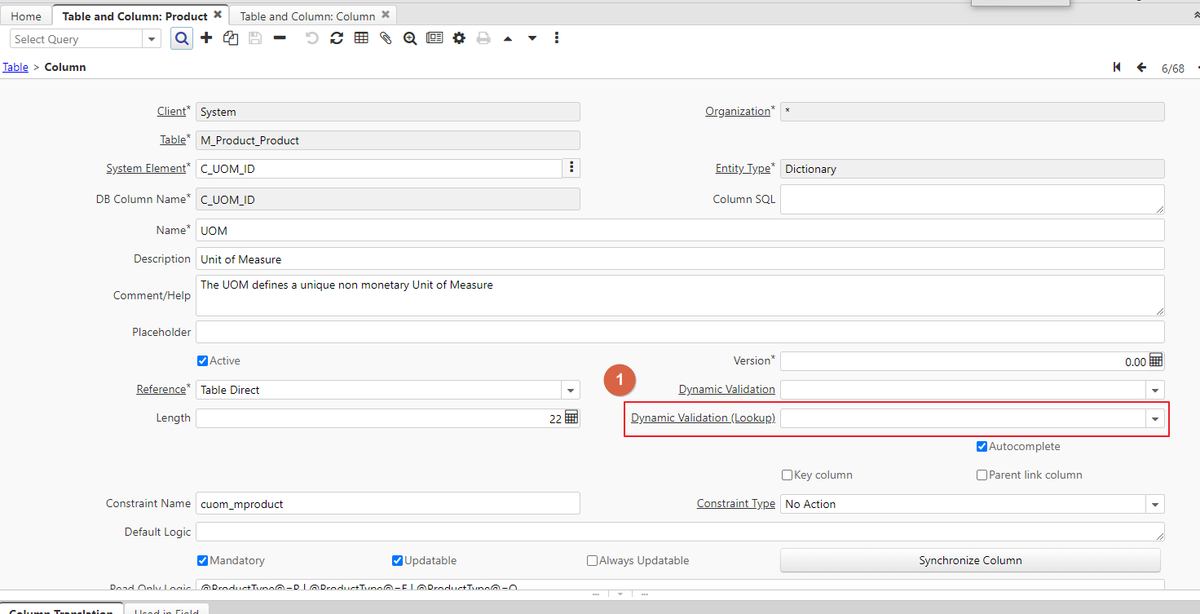
Task: Follow the Table breadcrumb link
Action: coord(15,67)
